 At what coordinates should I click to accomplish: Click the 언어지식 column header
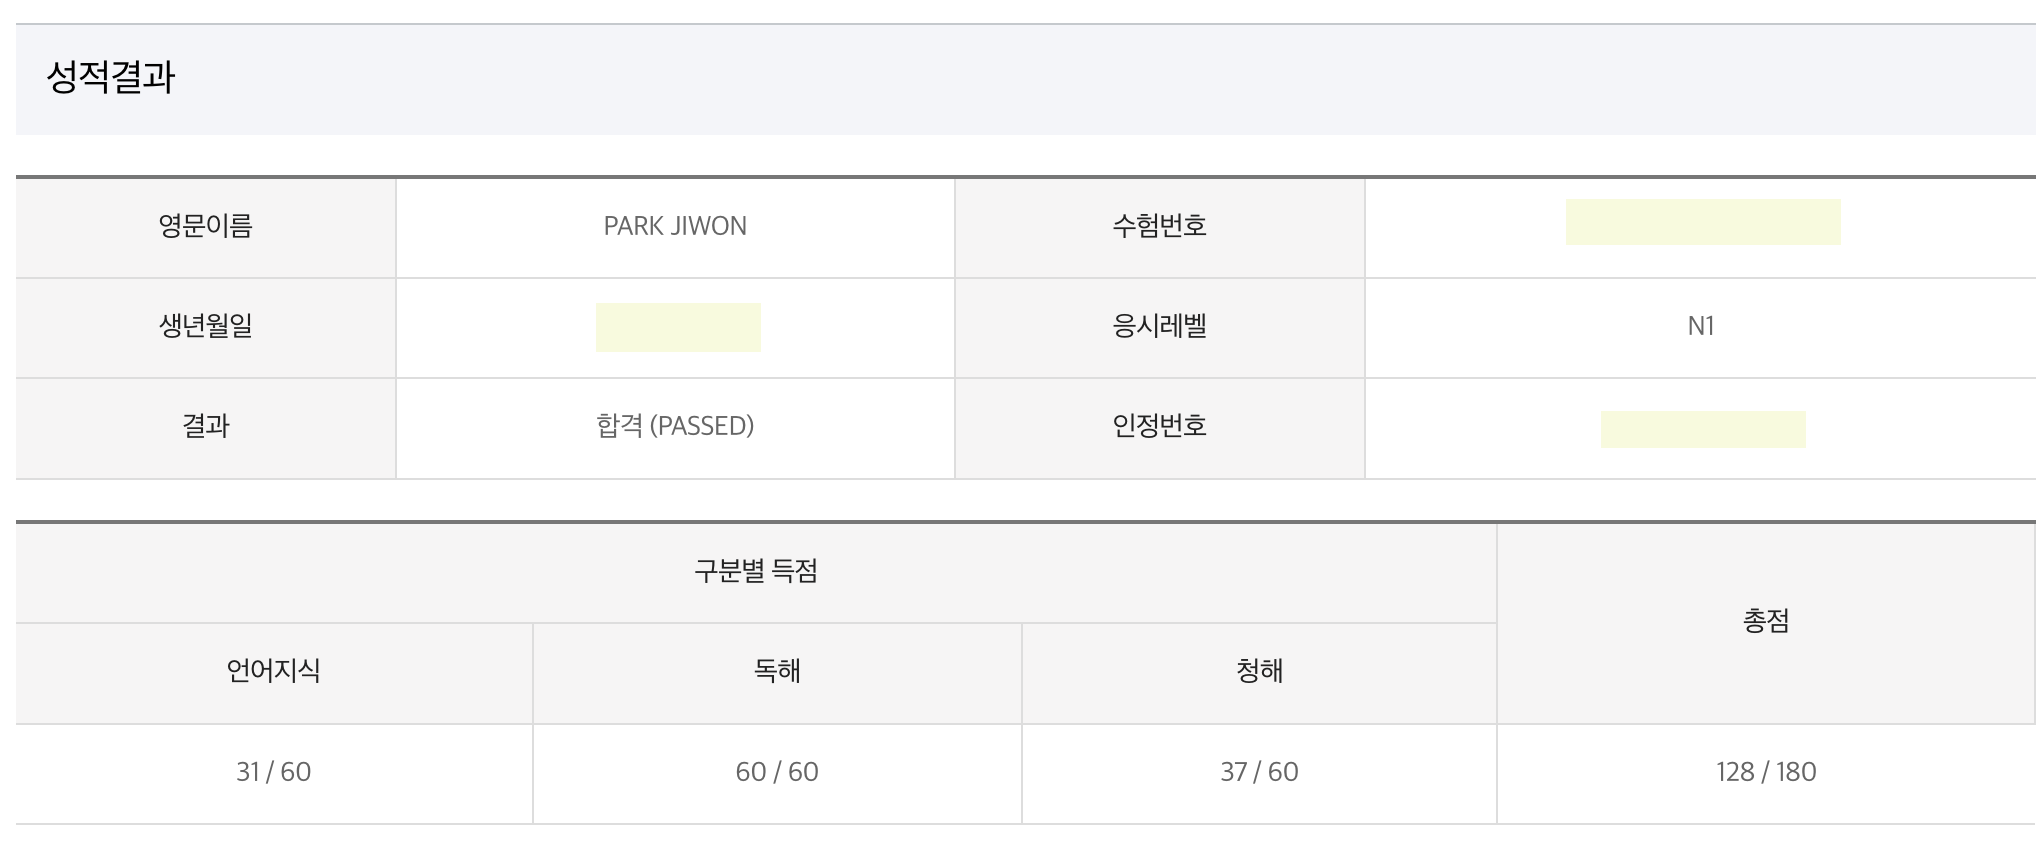[x=273, y=671]
